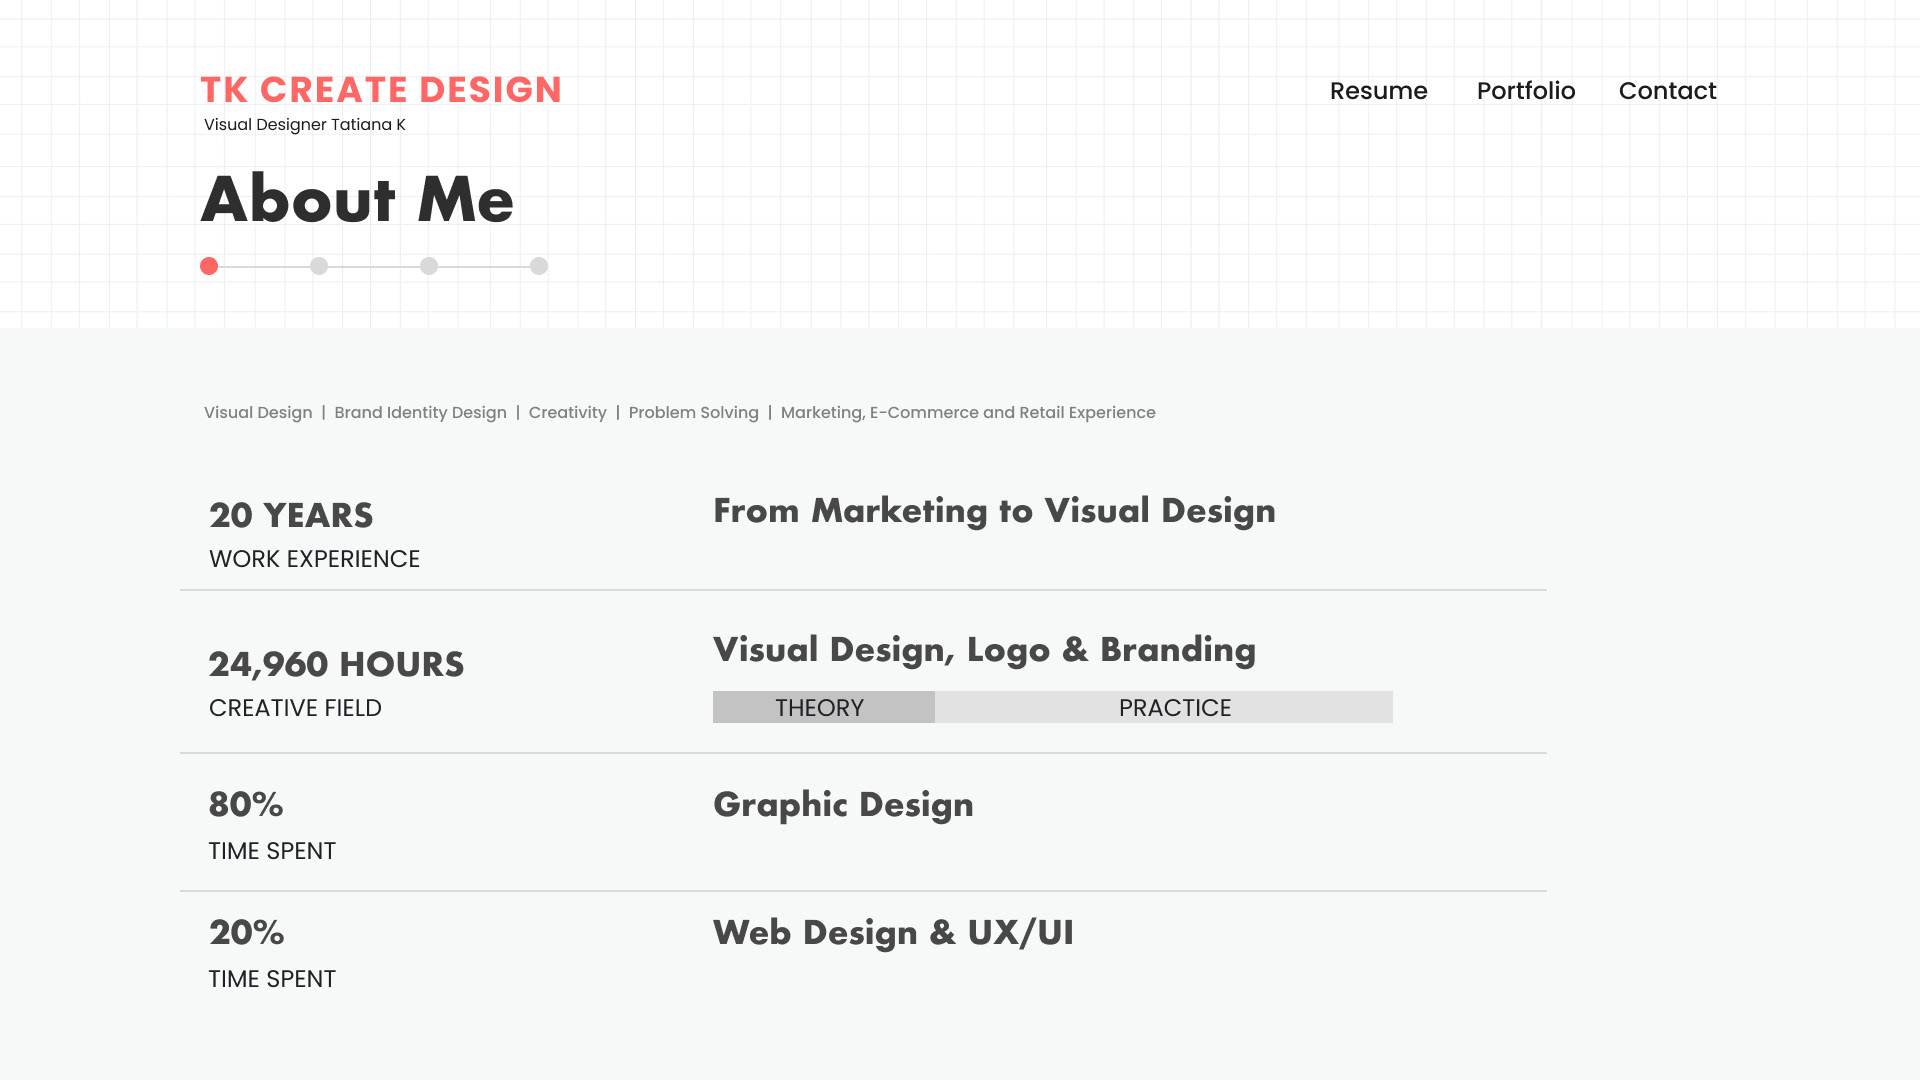
Task: Select the third gray timeline dot
Action: (429, 266)
